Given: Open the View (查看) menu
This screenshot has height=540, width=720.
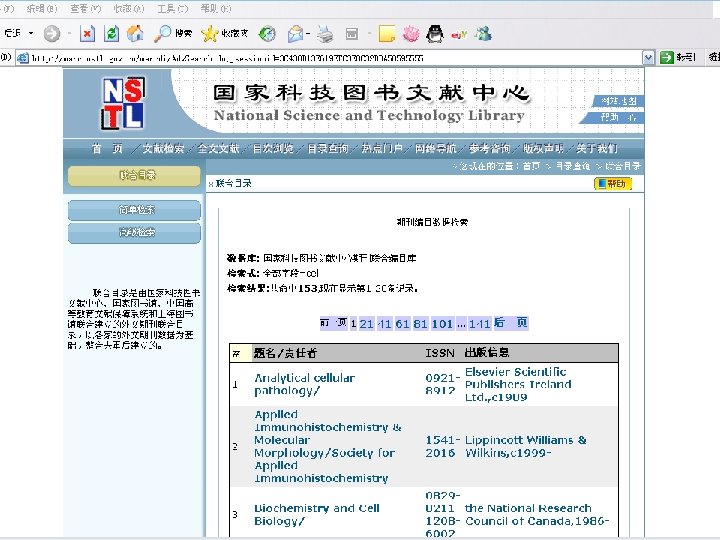Looking at the screenshot, I should coord(85,8).
